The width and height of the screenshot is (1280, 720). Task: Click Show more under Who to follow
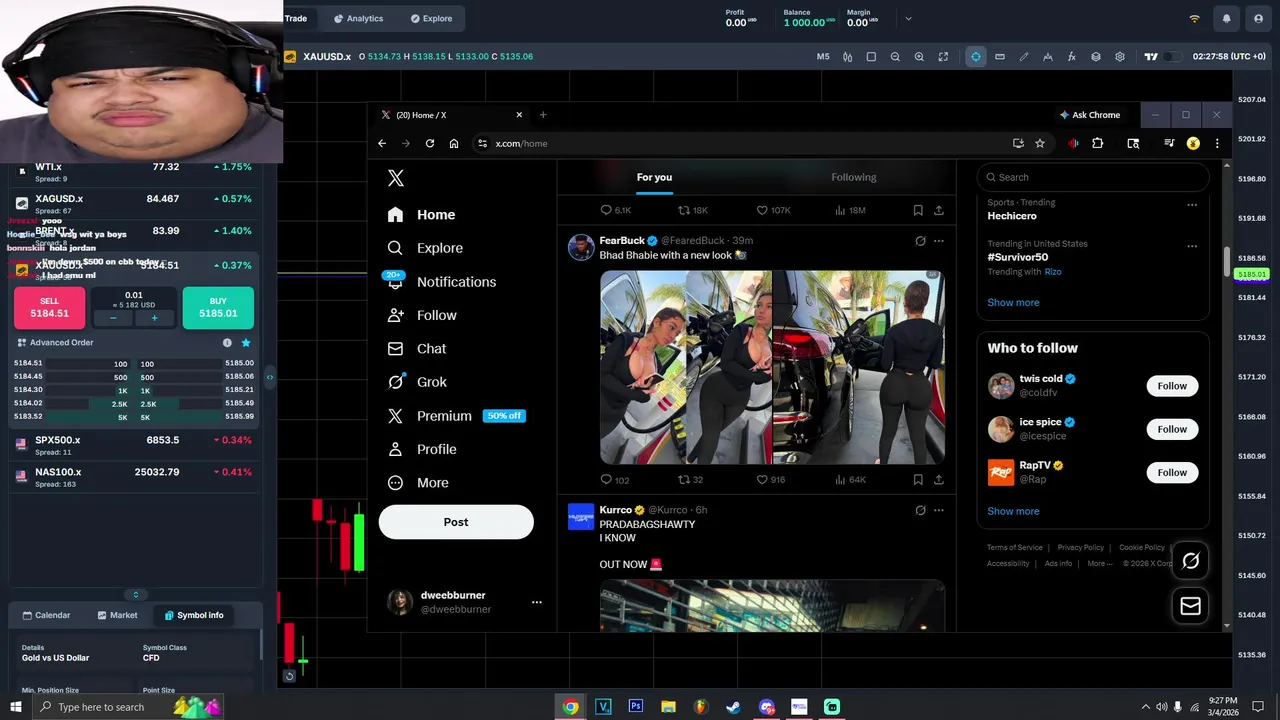[1013, 511]
